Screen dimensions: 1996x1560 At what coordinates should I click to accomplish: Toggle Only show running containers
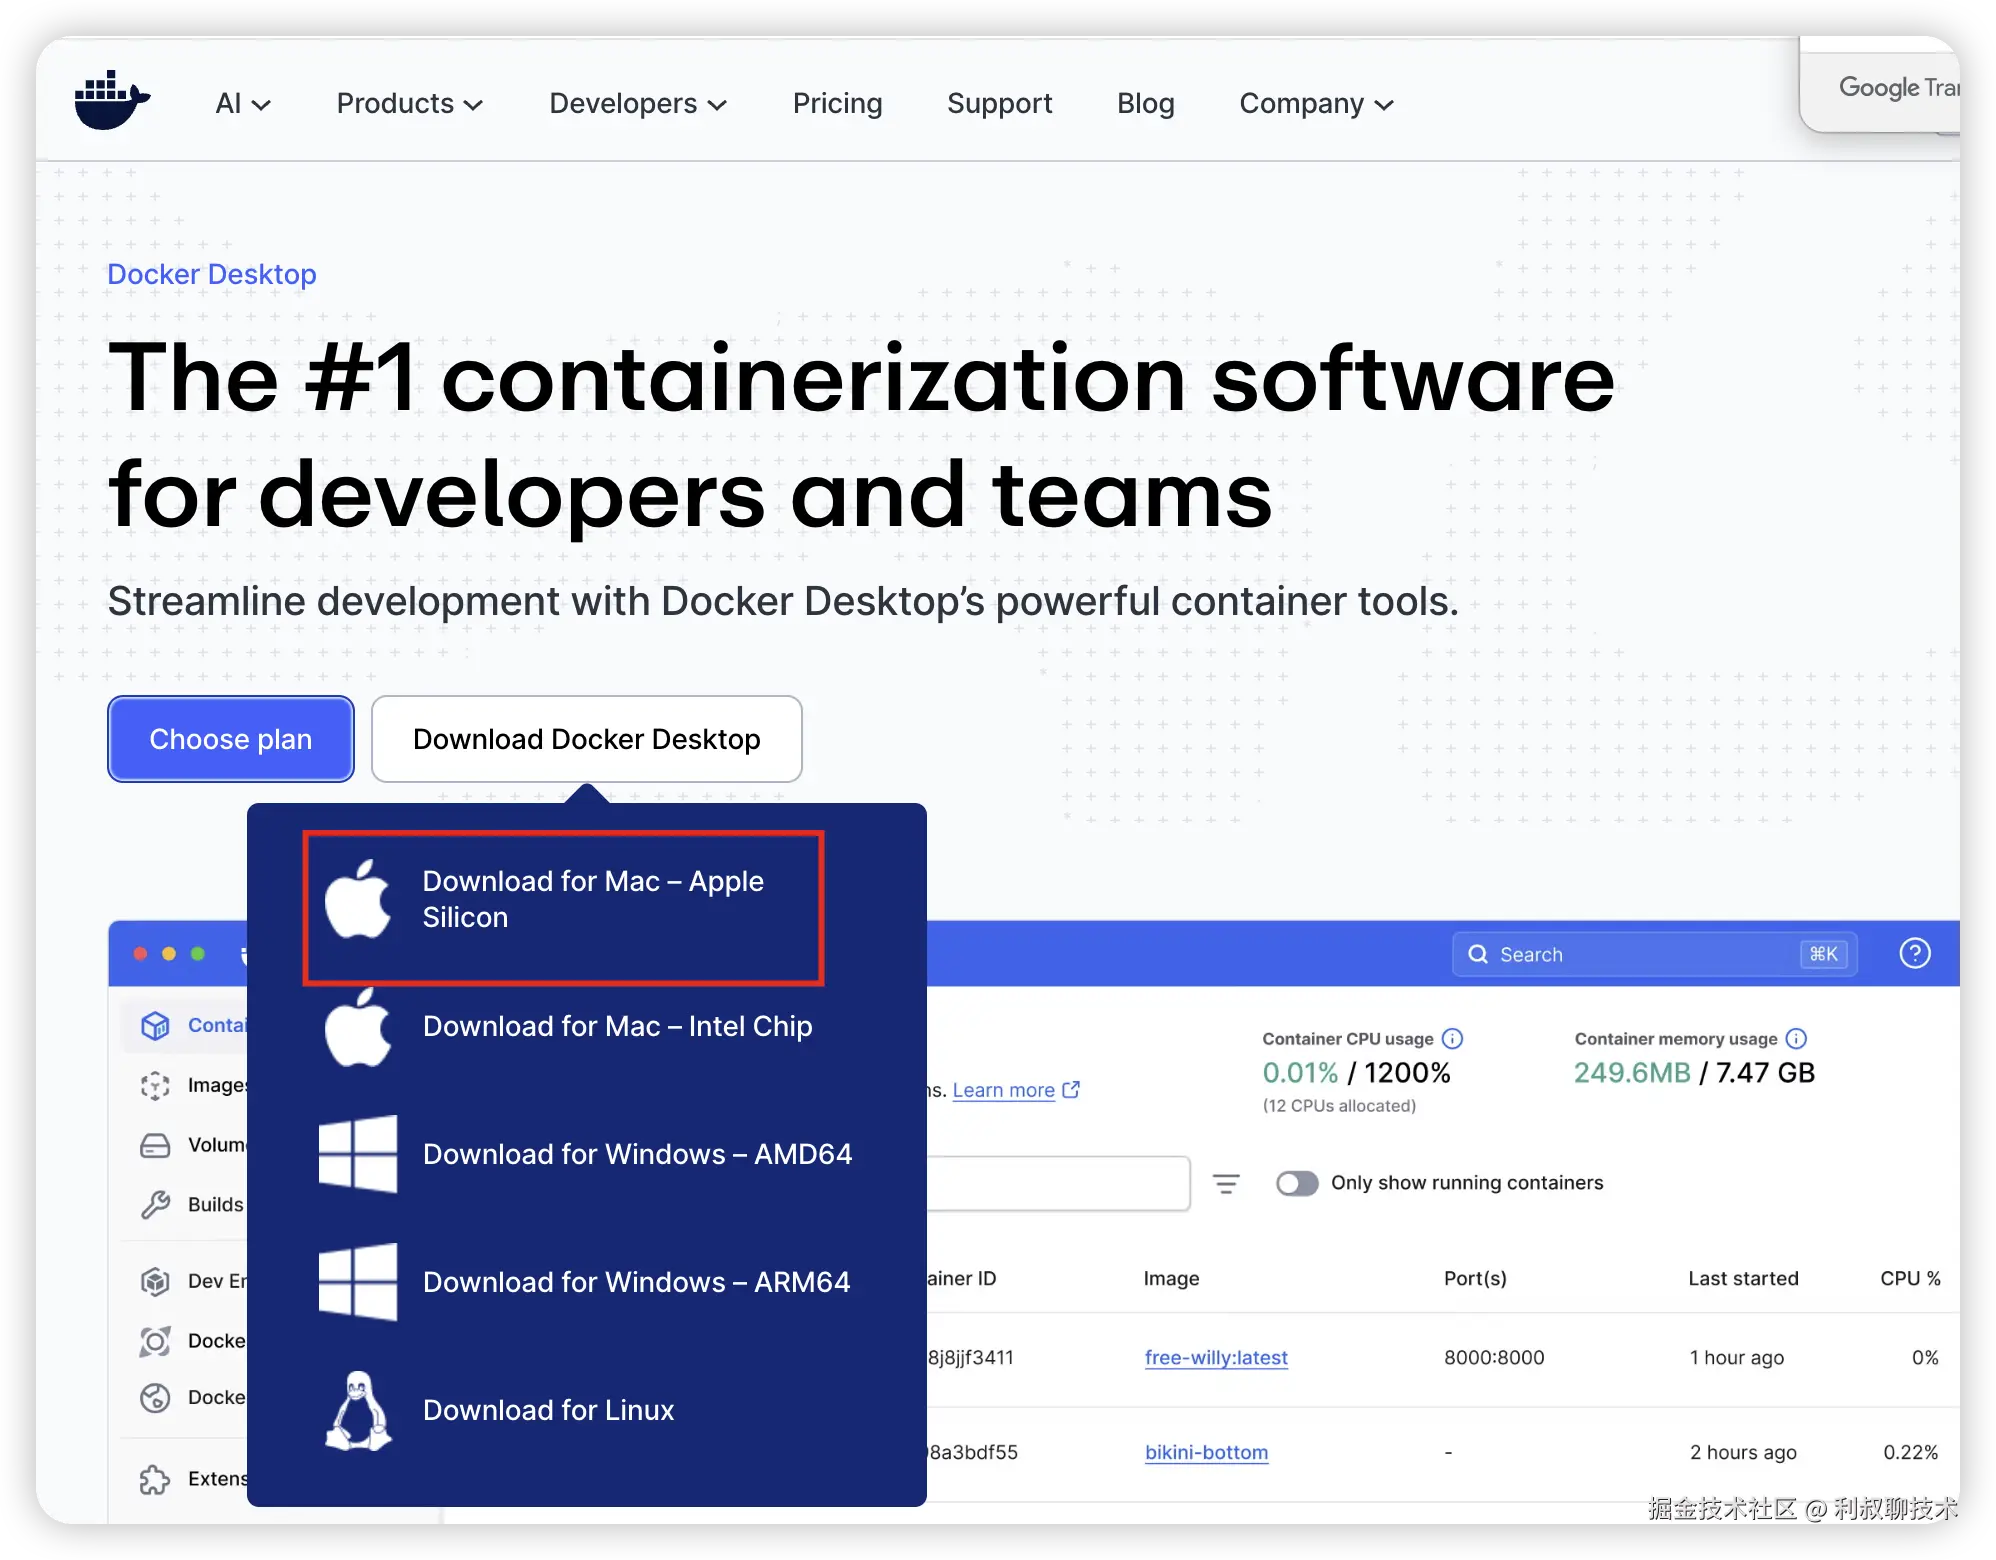(1297, 1183)
